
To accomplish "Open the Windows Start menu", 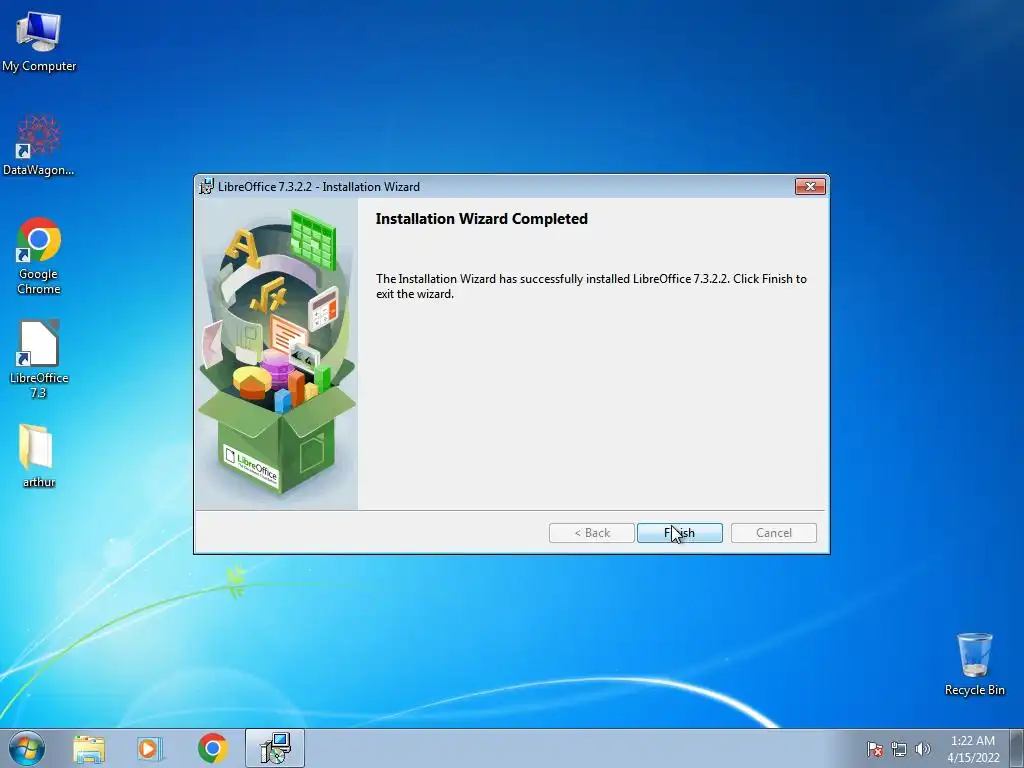I will (x=27, y=748).
